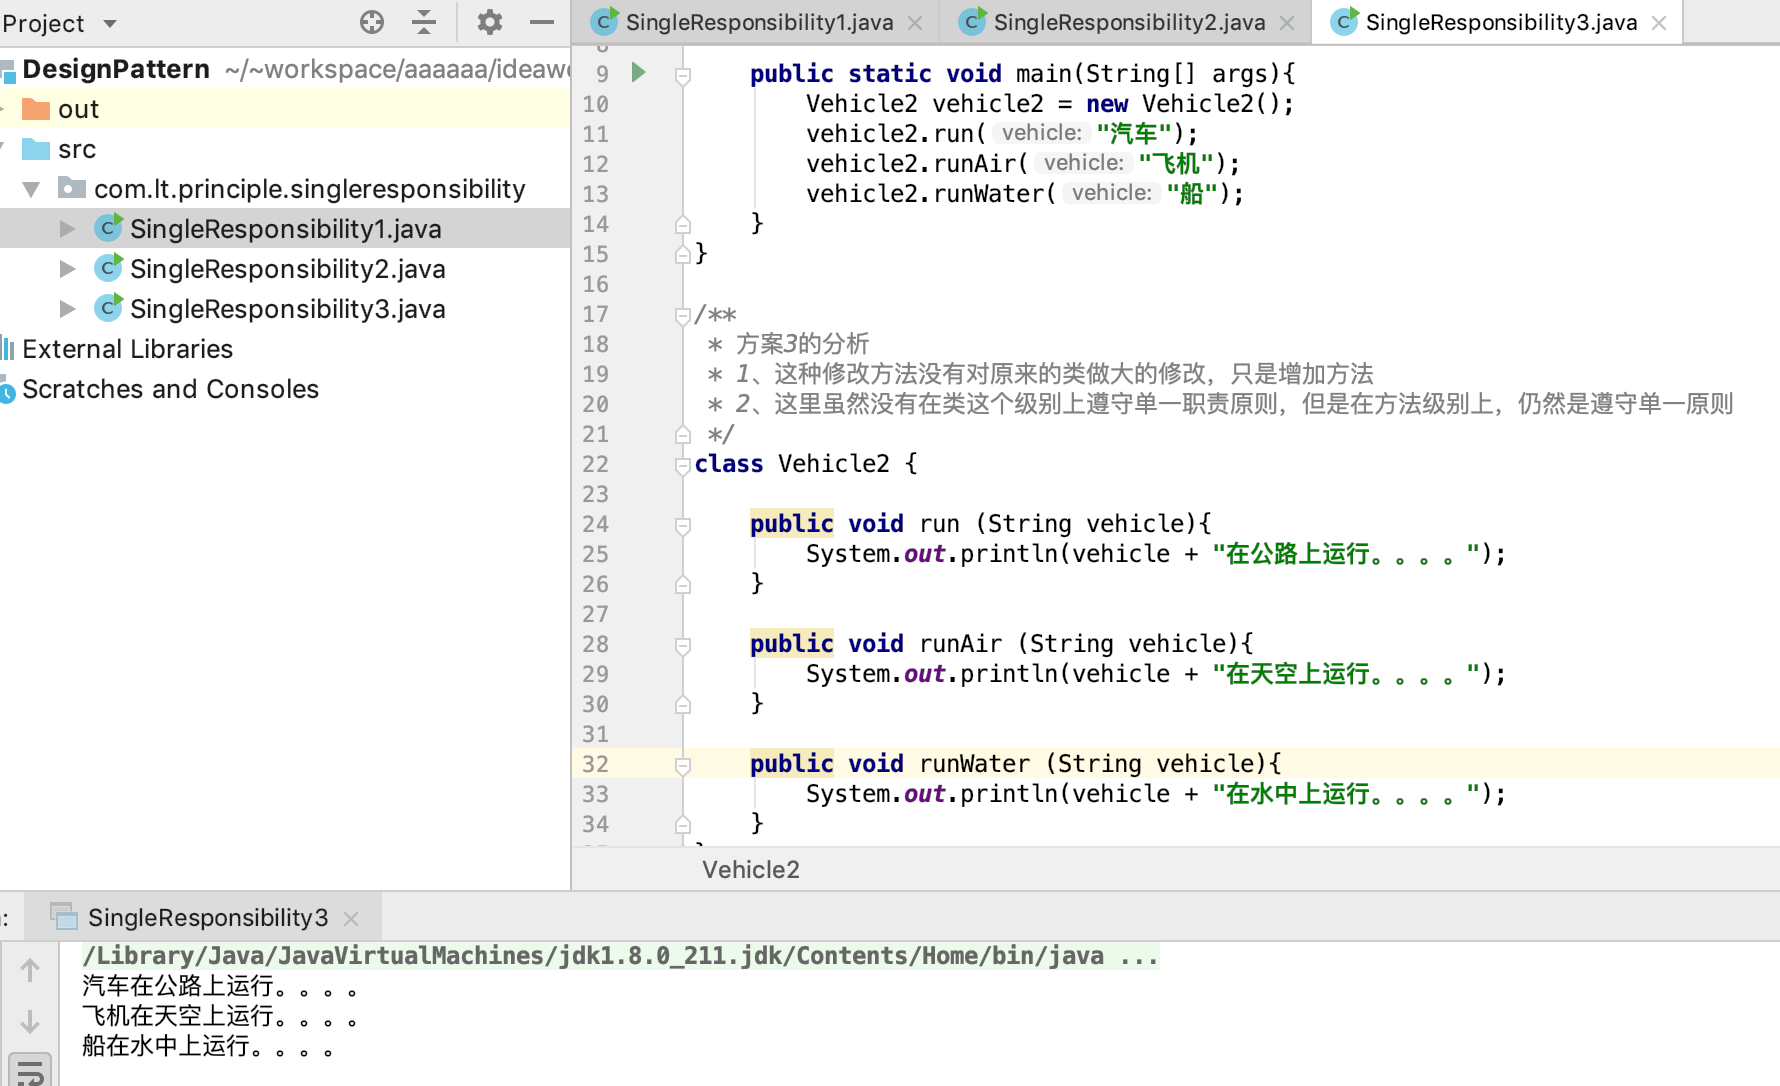Click the src folder icon in project tree
The width and height of the screenshot is (1780, 1086).
tap(36, 148)
